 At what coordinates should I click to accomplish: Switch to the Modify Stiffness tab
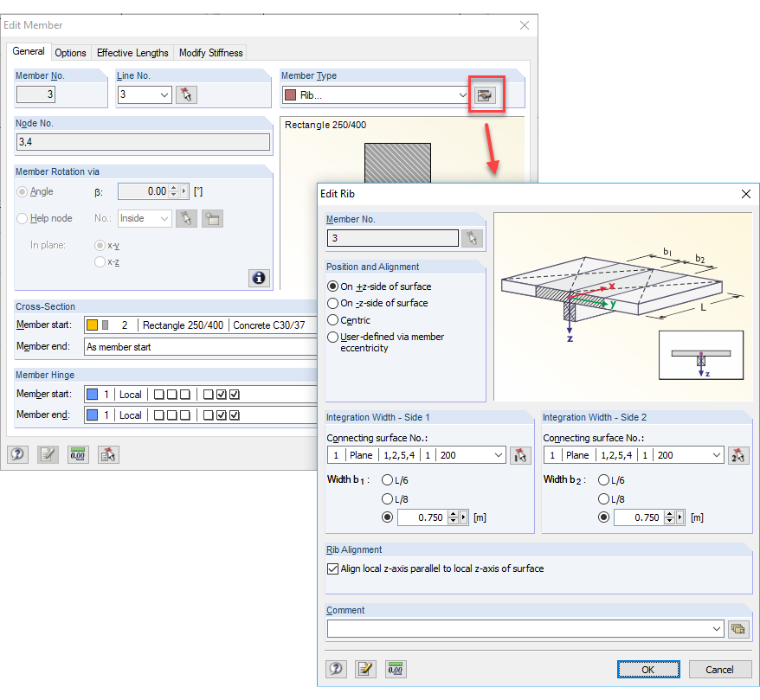point(211,53)
